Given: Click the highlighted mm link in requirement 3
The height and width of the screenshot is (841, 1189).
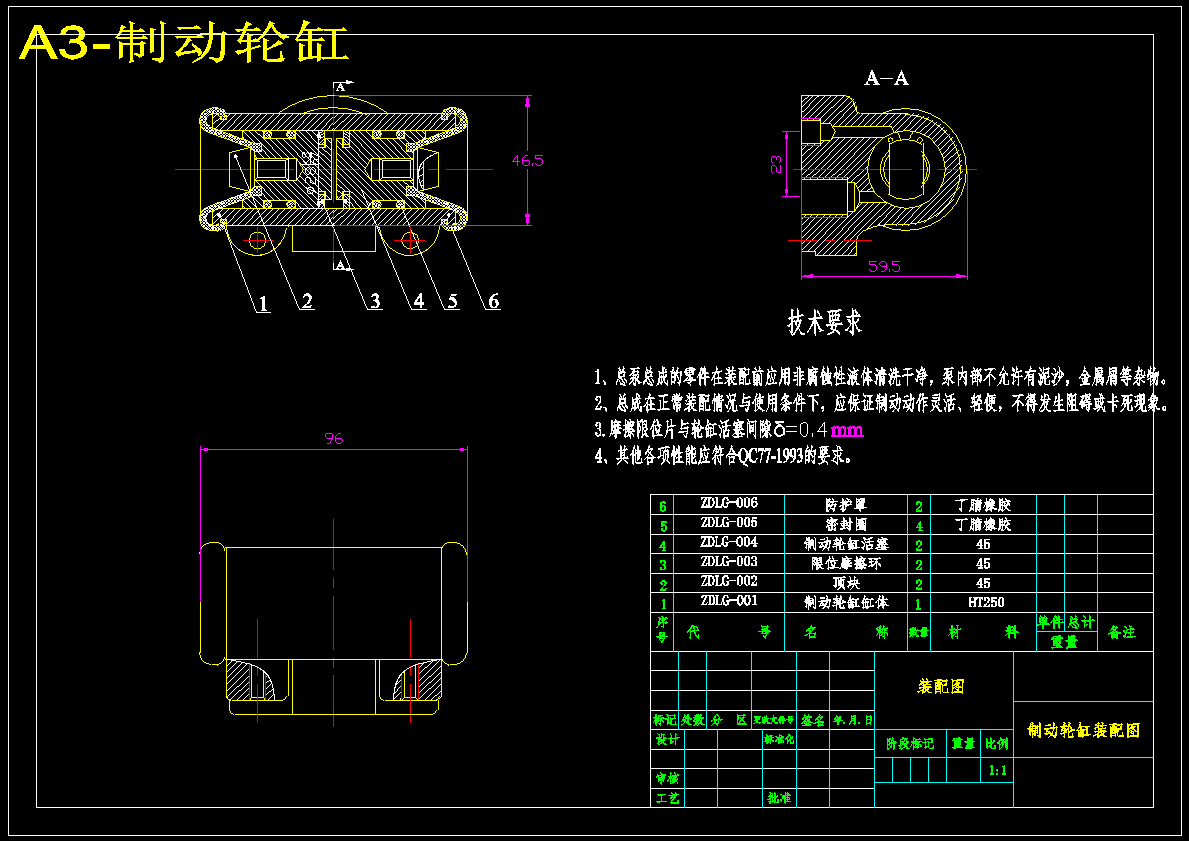Looking at the screenshot, I should (847, 430).
